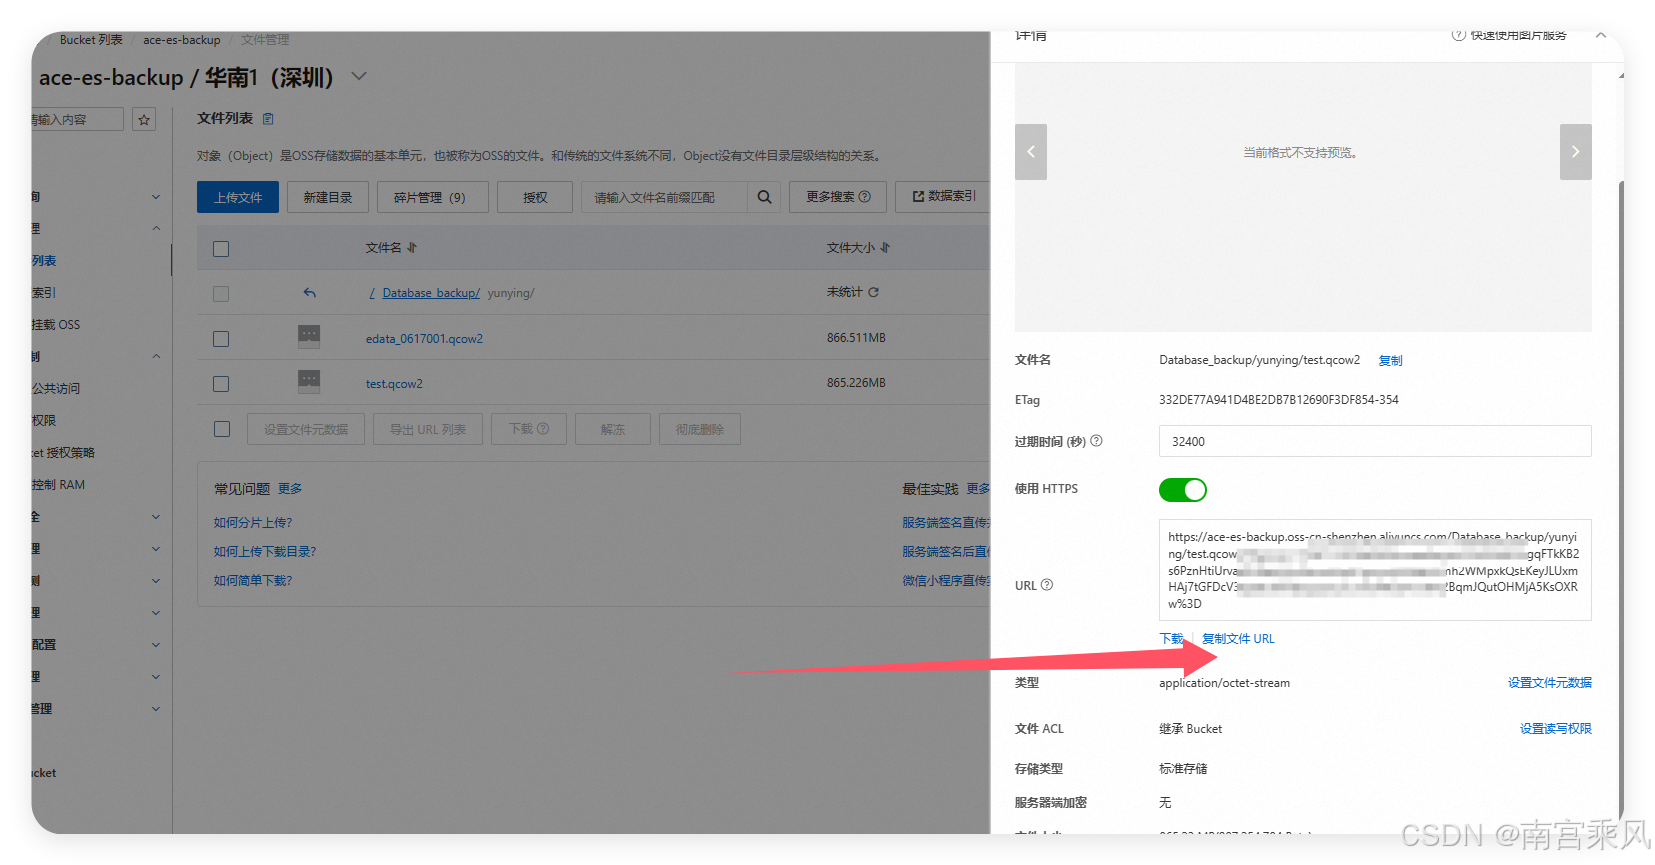Click the magnifier search icon
This screenshot has width=1655, height=865.
[764, 197]
